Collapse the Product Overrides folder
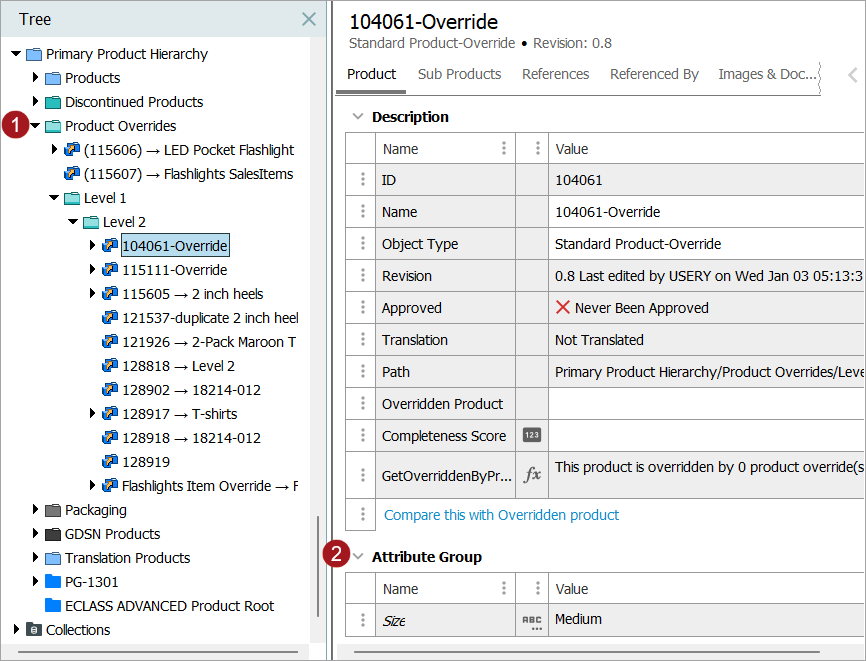The width and height of the screenshot is (866, 661). pos(36,126)
